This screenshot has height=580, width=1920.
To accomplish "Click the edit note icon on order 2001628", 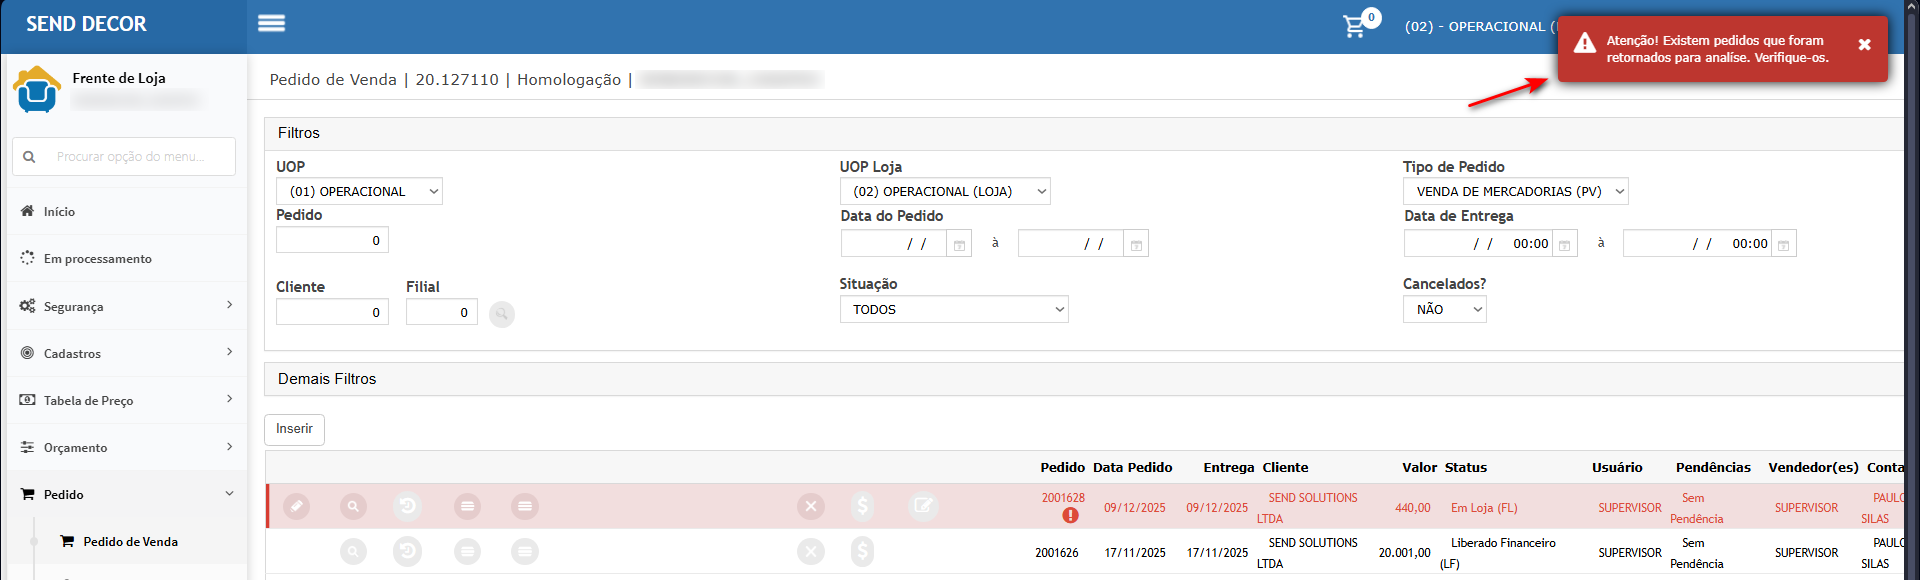I will pos(923,507).
